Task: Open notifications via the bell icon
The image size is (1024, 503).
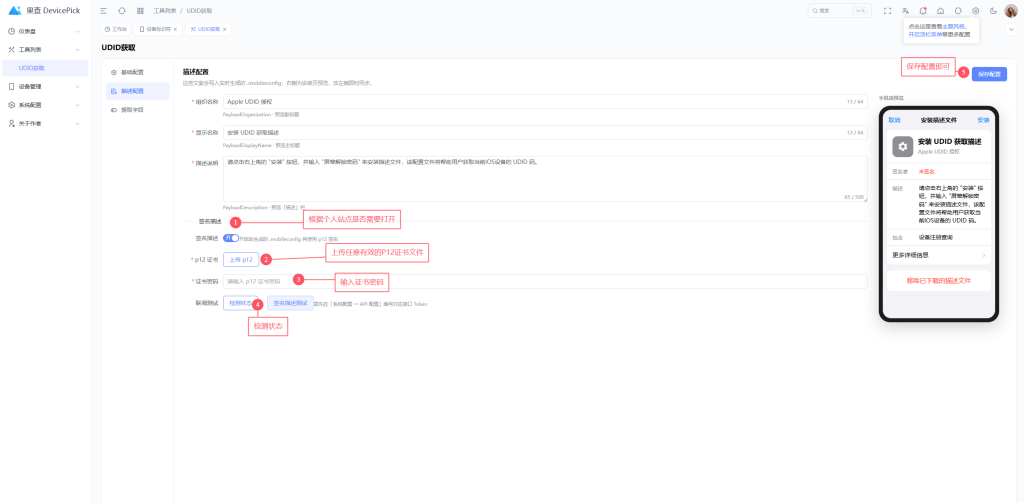Action: pyautogui.click(x=923, y=10)
